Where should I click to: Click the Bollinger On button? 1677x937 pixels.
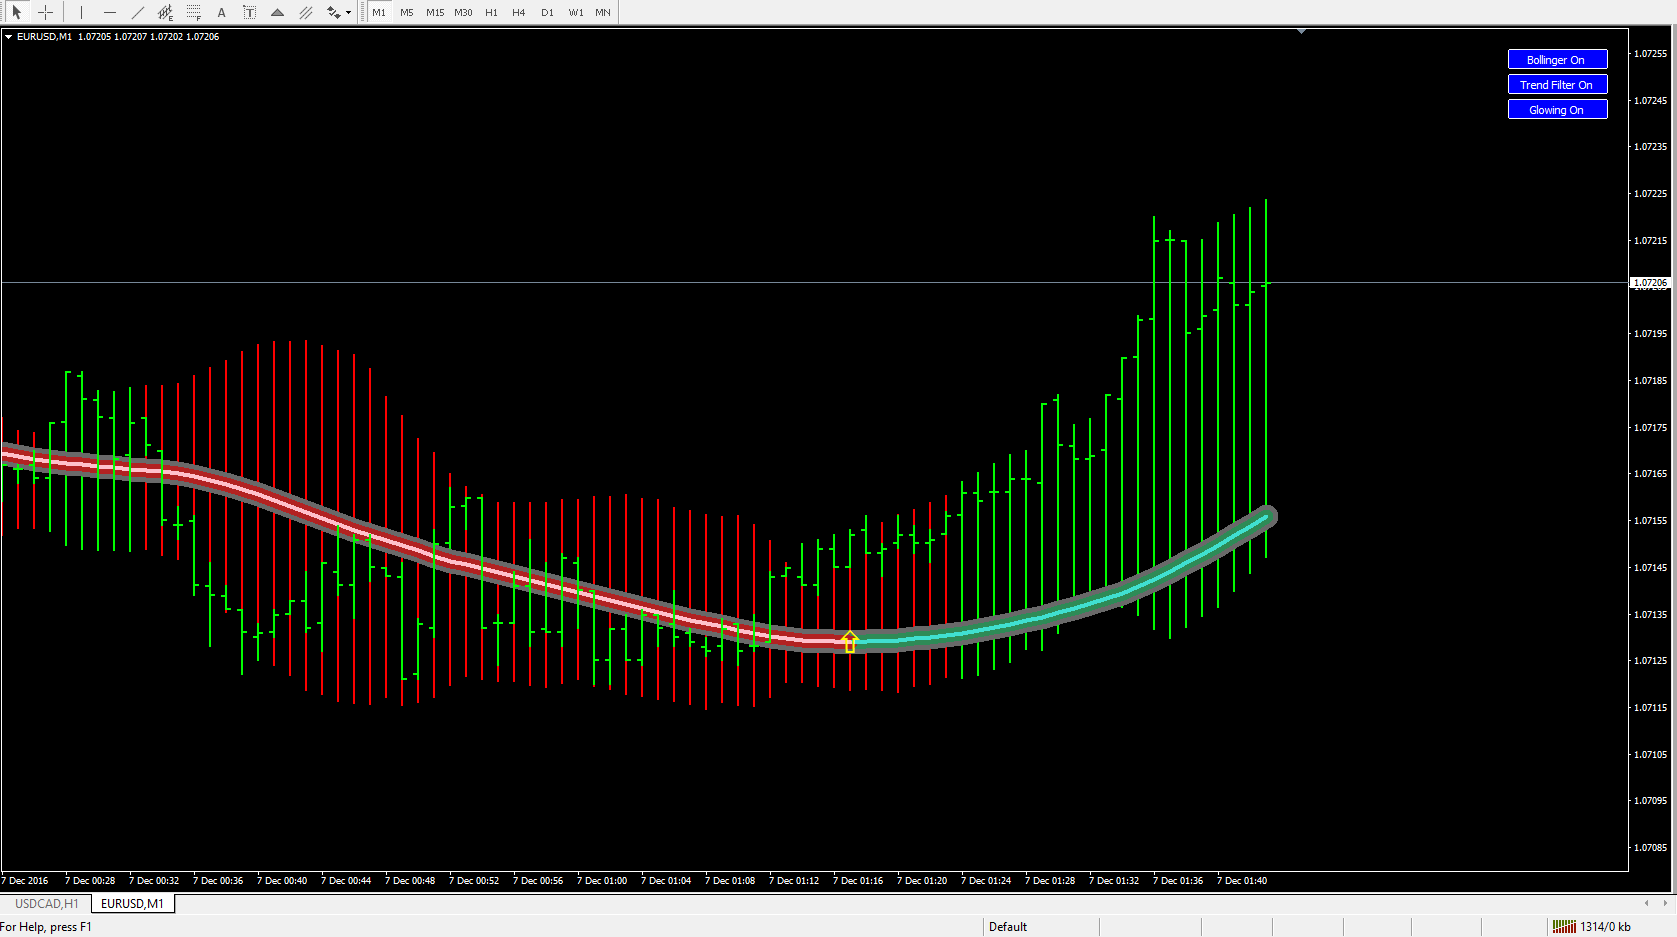1557,60
